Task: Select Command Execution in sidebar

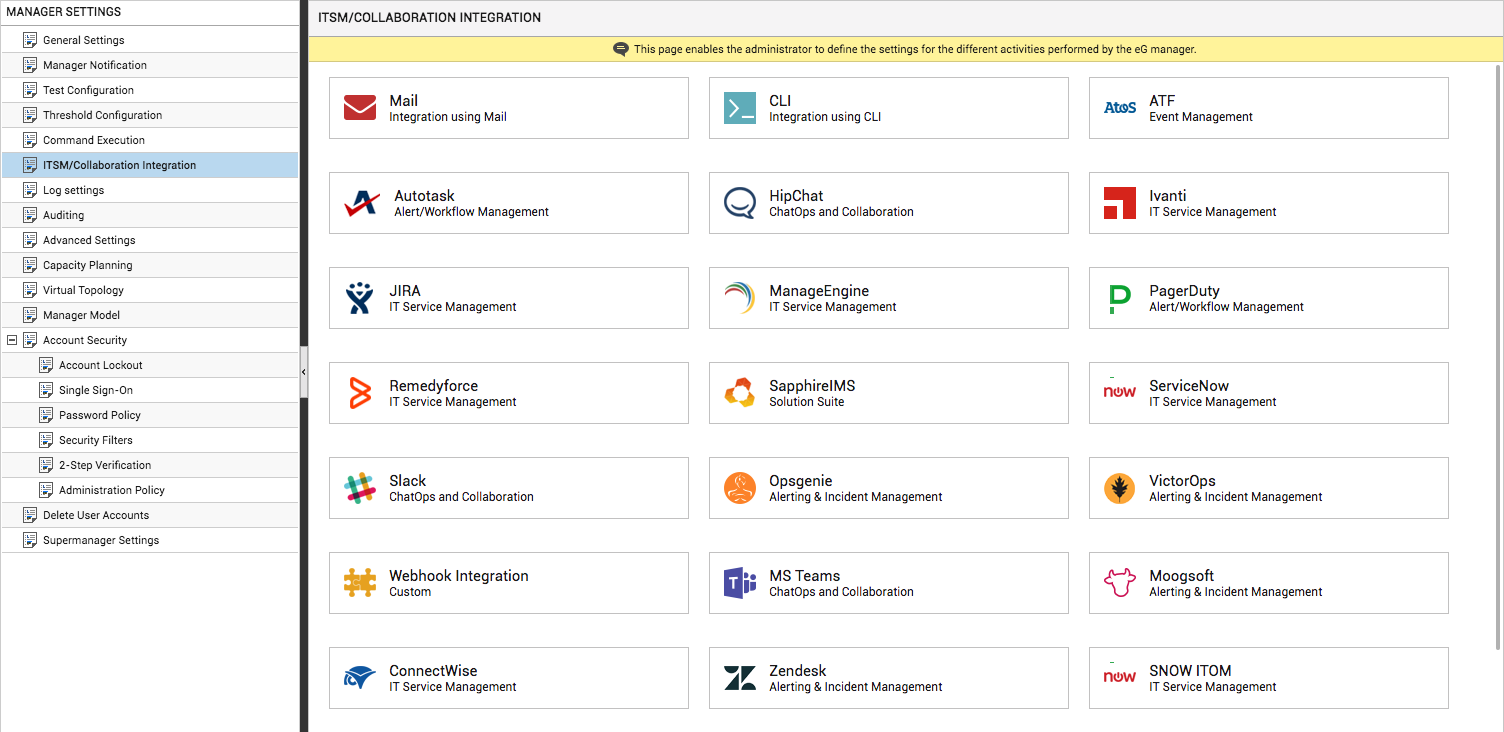Action: [x=94, y=140]
